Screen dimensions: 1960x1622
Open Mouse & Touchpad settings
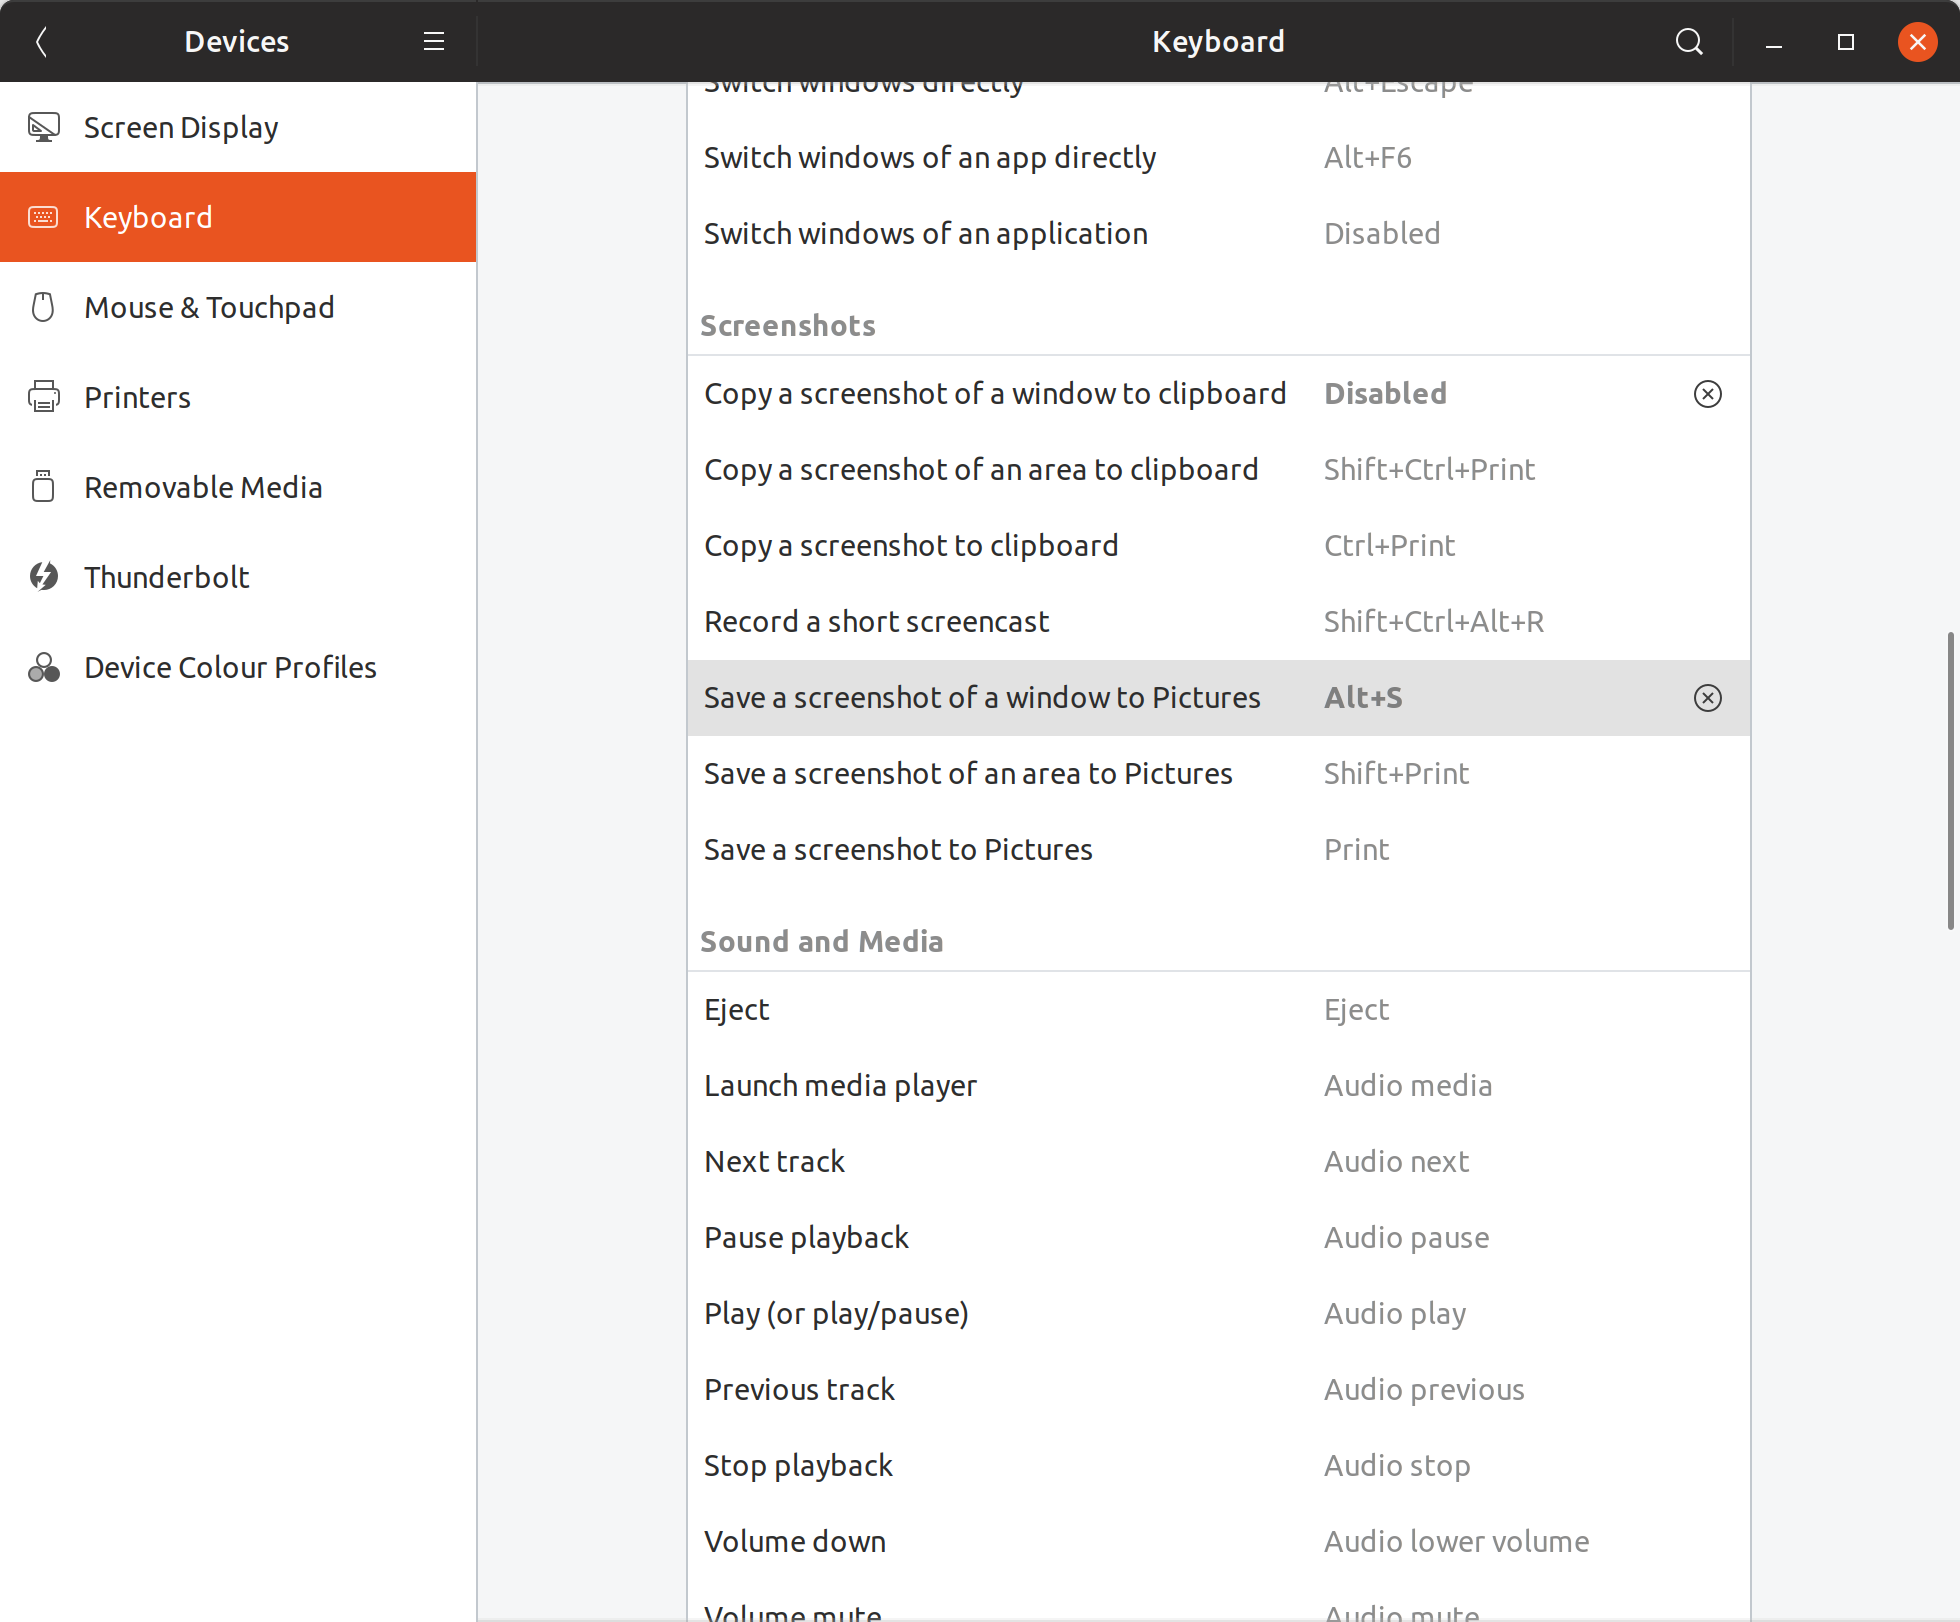point(238,307)
